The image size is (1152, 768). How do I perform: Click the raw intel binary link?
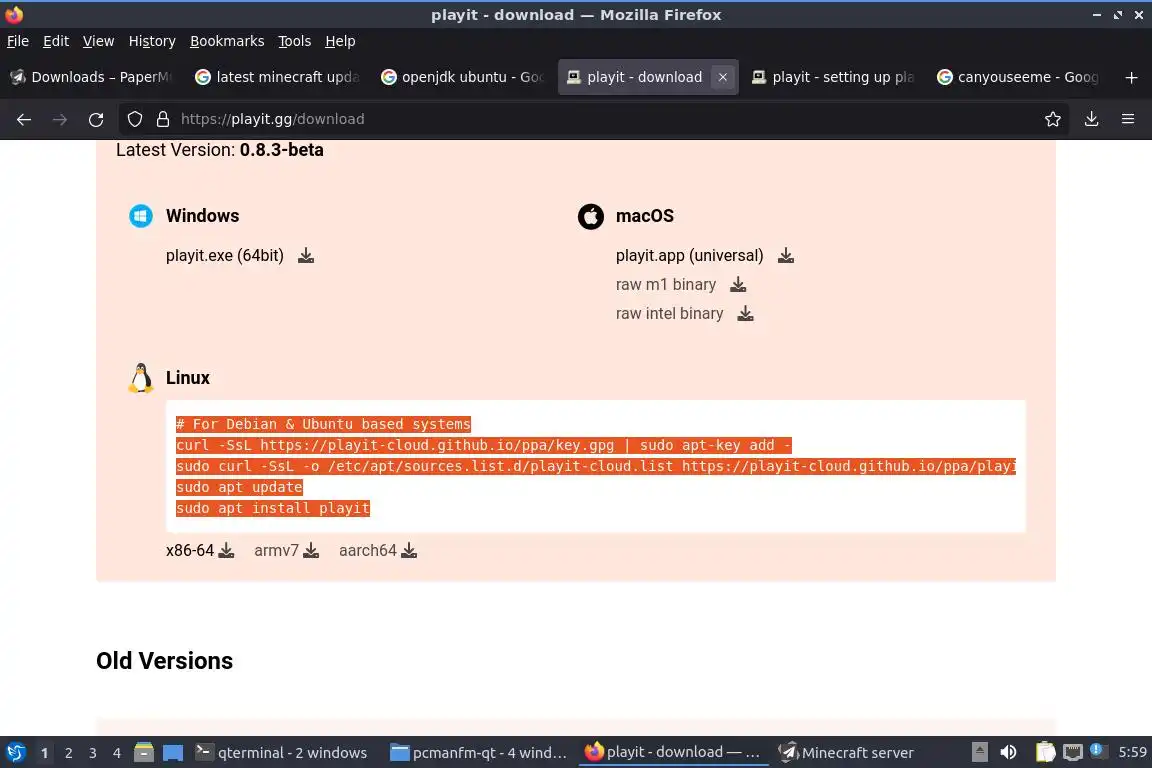pos(669,314)
